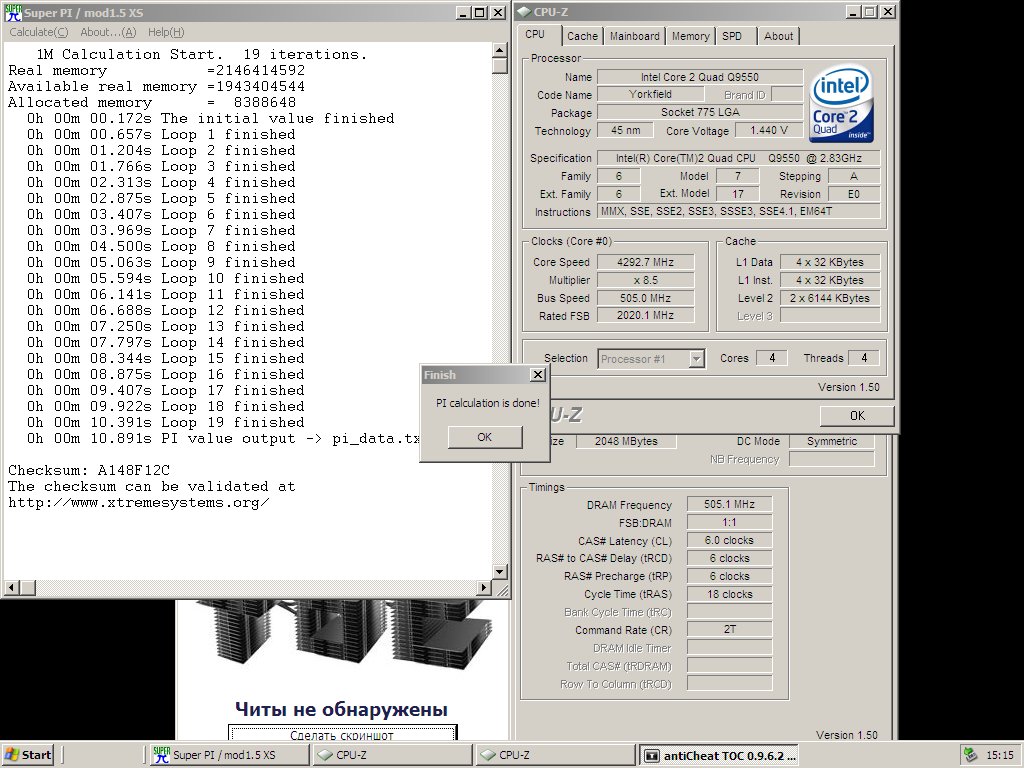Click Super PI vertical scrollbar up arrow
This screenshot has height=768, width=1024.
pyautogui.click(x=500, y=51)
